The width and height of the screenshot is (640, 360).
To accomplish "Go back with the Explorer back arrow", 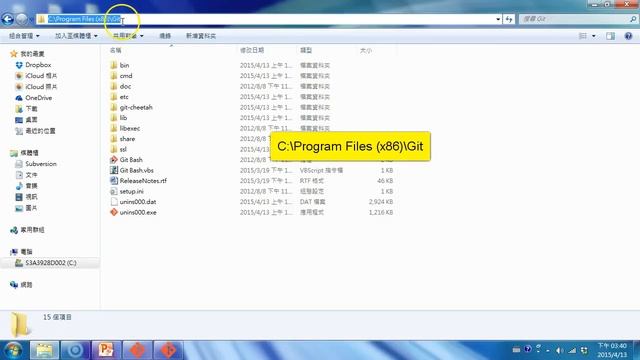I will (x=8, y=19).
